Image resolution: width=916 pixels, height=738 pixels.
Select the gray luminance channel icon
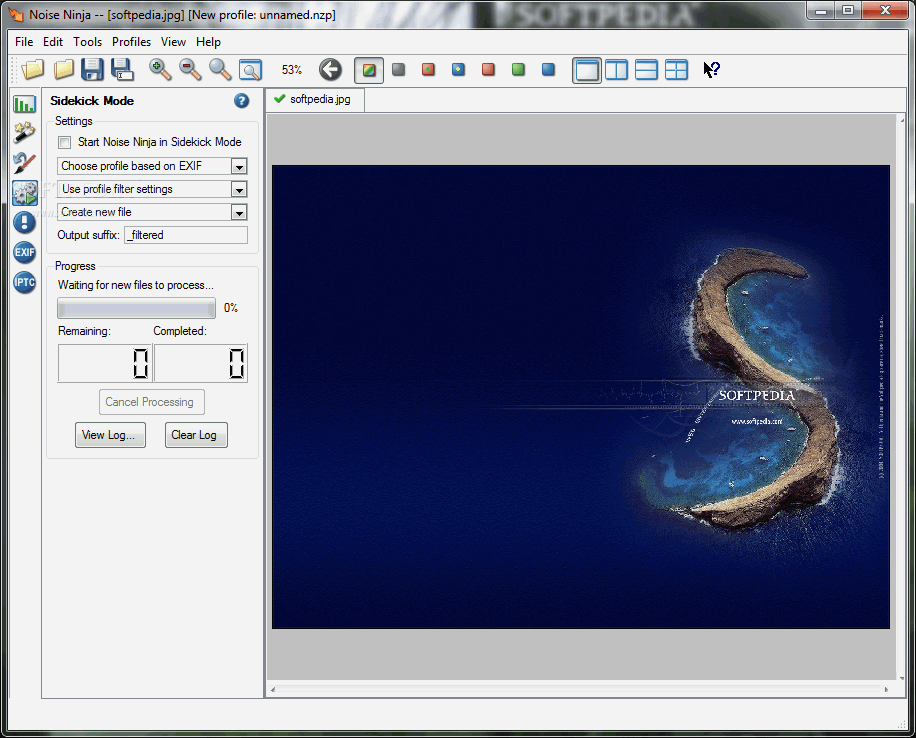pos(398,70)
